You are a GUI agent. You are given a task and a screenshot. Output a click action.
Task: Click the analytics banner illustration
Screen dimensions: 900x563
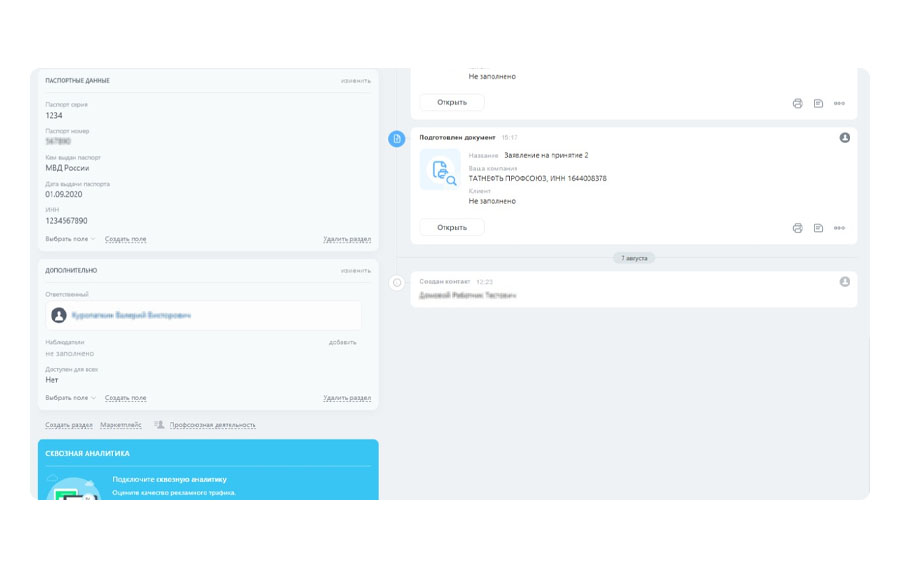tap(73, 488)
